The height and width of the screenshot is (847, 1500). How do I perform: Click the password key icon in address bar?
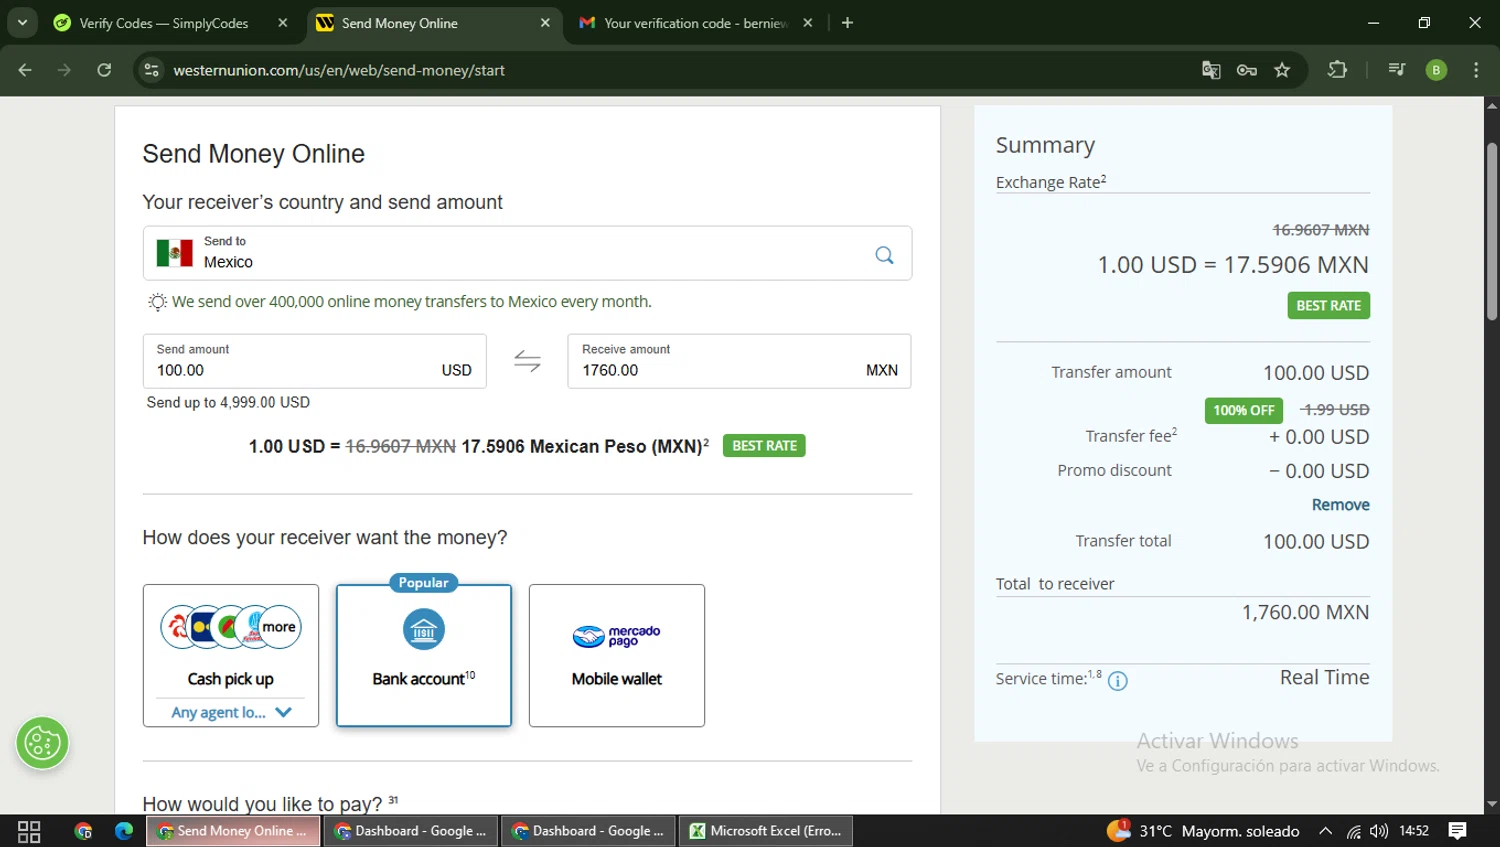(x=1246, y=70)
